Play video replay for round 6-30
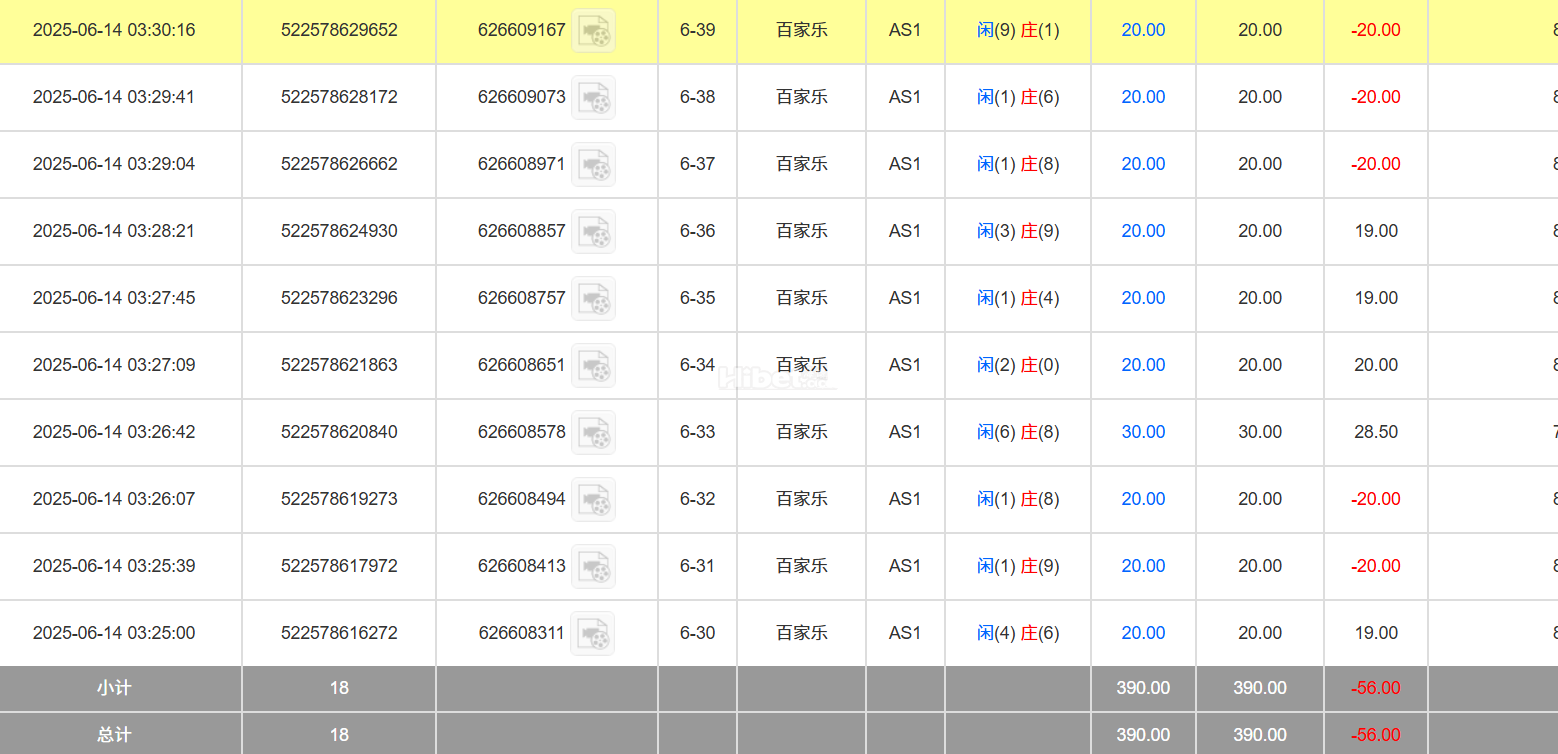 point(593,634)
